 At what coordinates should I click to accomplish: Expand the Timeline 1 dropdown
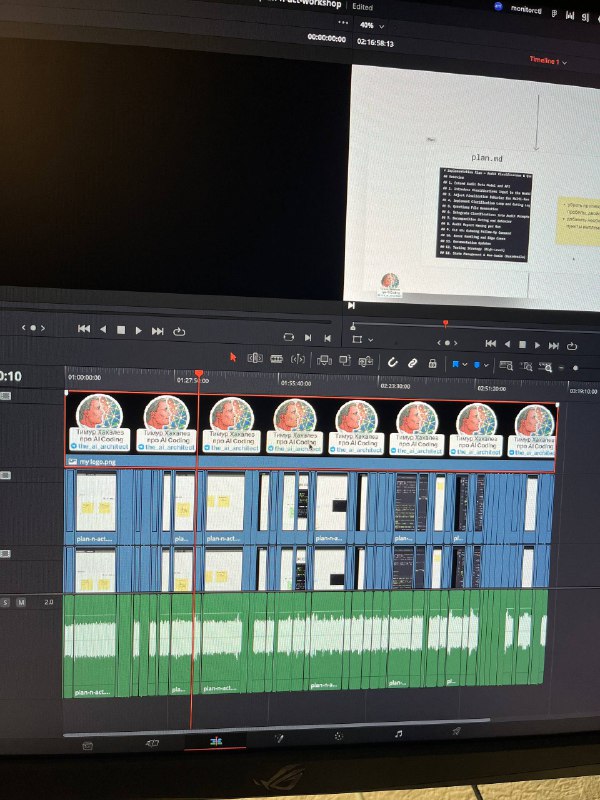coord(548,61)
